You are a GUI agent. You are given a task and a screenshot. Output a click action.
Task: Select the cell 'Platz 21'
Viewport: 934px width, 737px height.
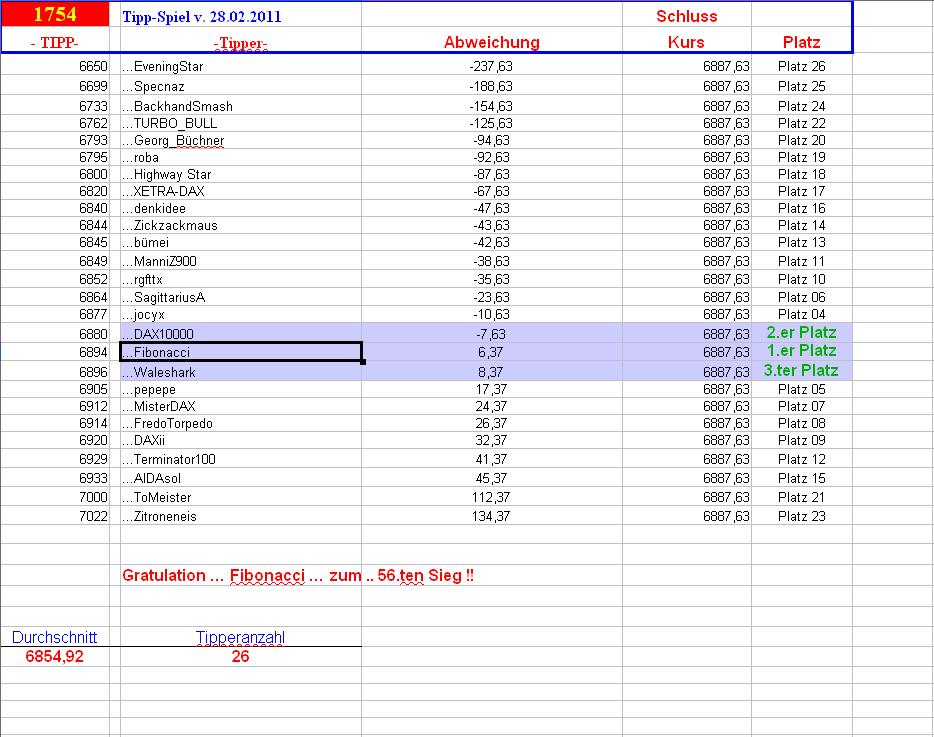tap(801, 497)
